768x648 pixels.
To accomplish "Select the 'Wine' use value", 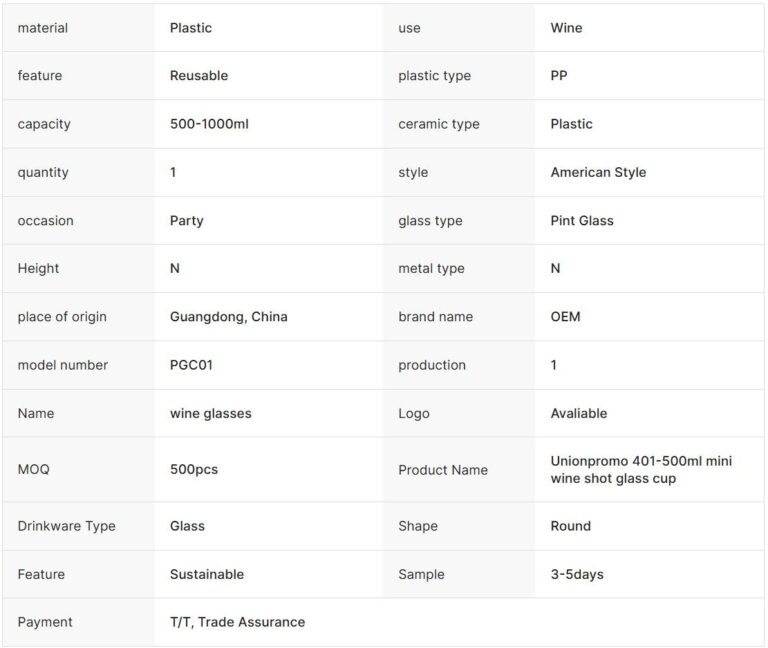I will [566, 28].
